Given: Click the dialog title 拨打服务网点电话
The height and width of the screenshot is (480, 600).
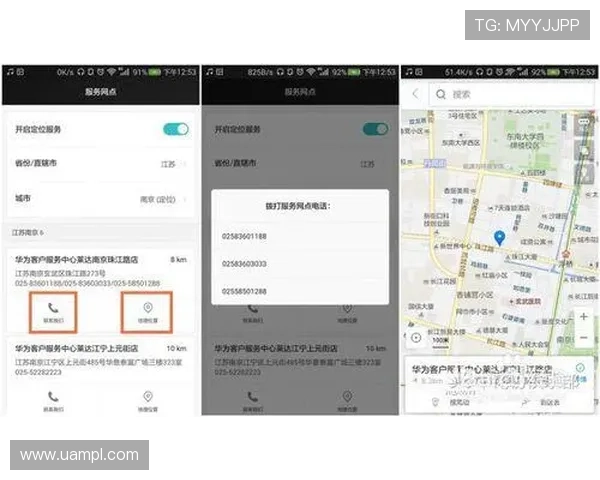Looking at the screenshot, I should 298,206.
